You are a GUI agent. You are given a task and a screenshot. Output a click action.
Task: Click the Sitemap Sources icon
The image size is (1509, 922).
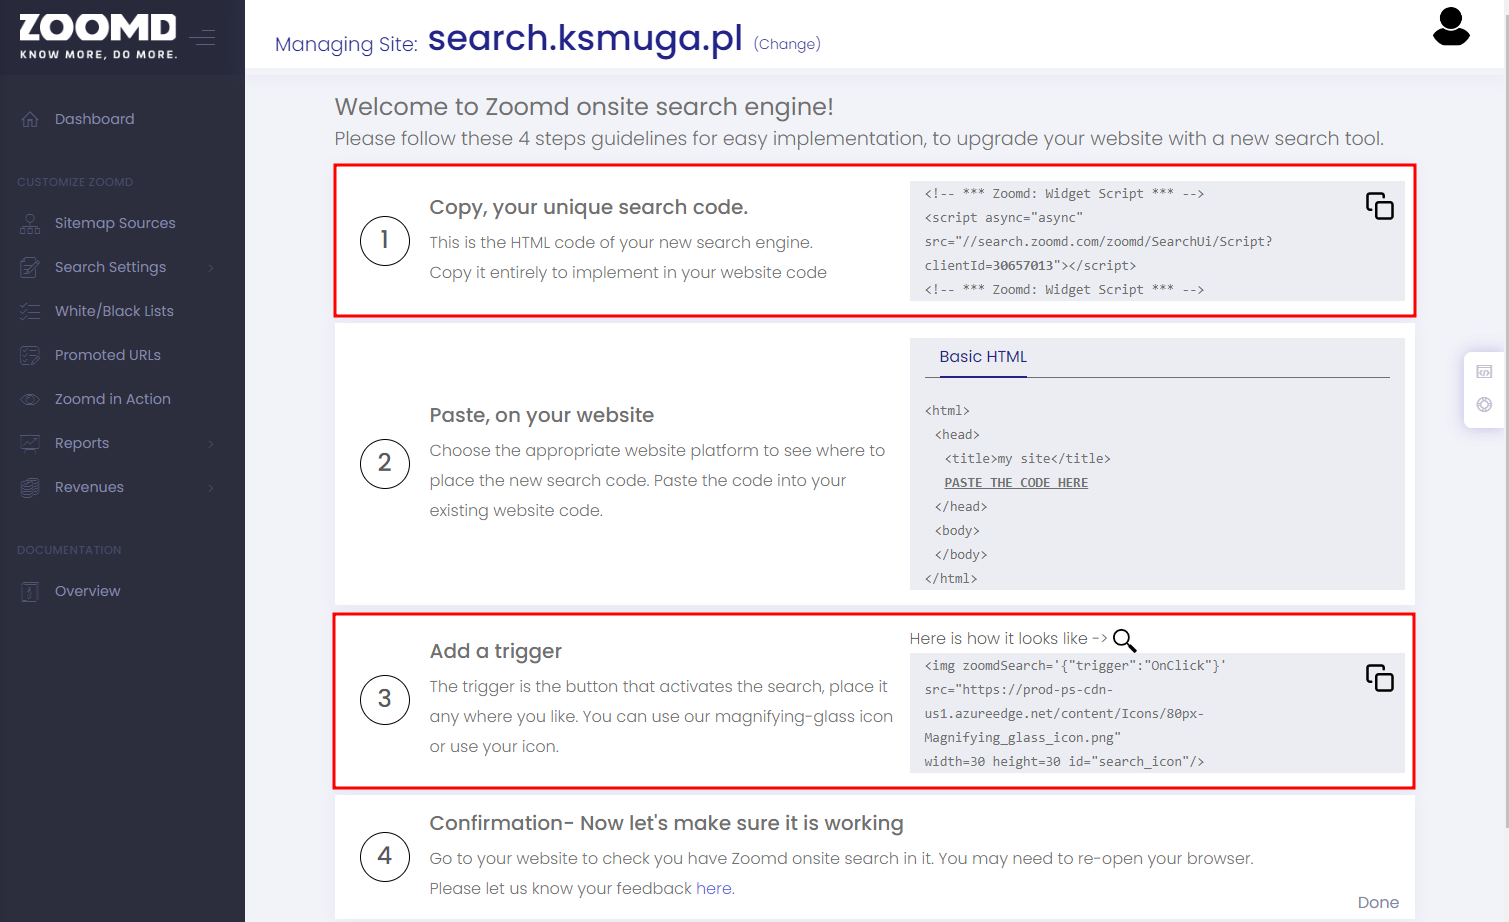click(30, 223)
